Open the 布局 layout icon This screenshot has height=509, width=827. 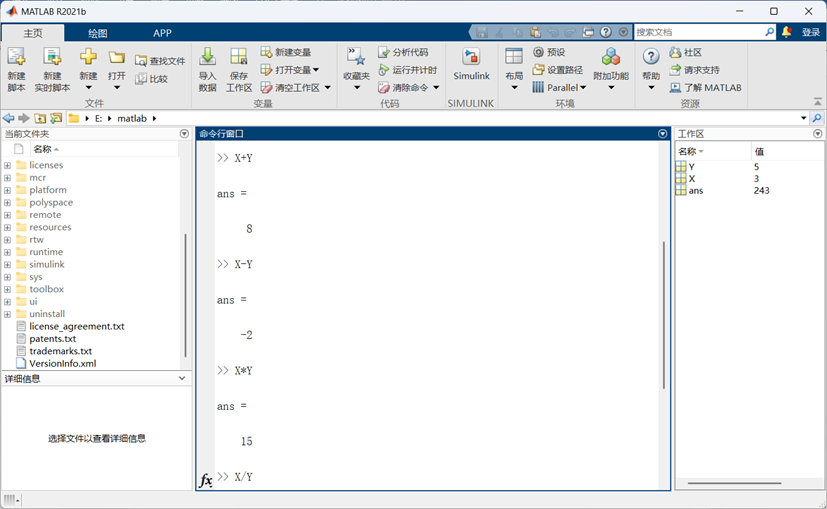pos(514,57)
